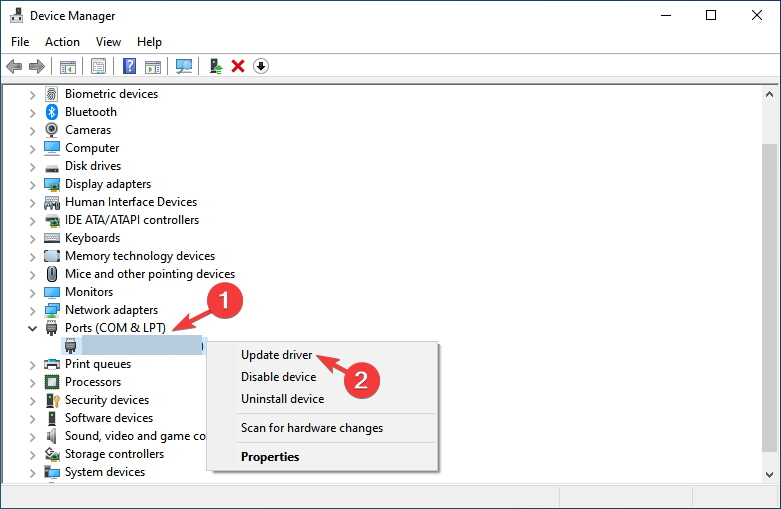
Task: Expand the Display adapters category
Action: tap(32, 185)
